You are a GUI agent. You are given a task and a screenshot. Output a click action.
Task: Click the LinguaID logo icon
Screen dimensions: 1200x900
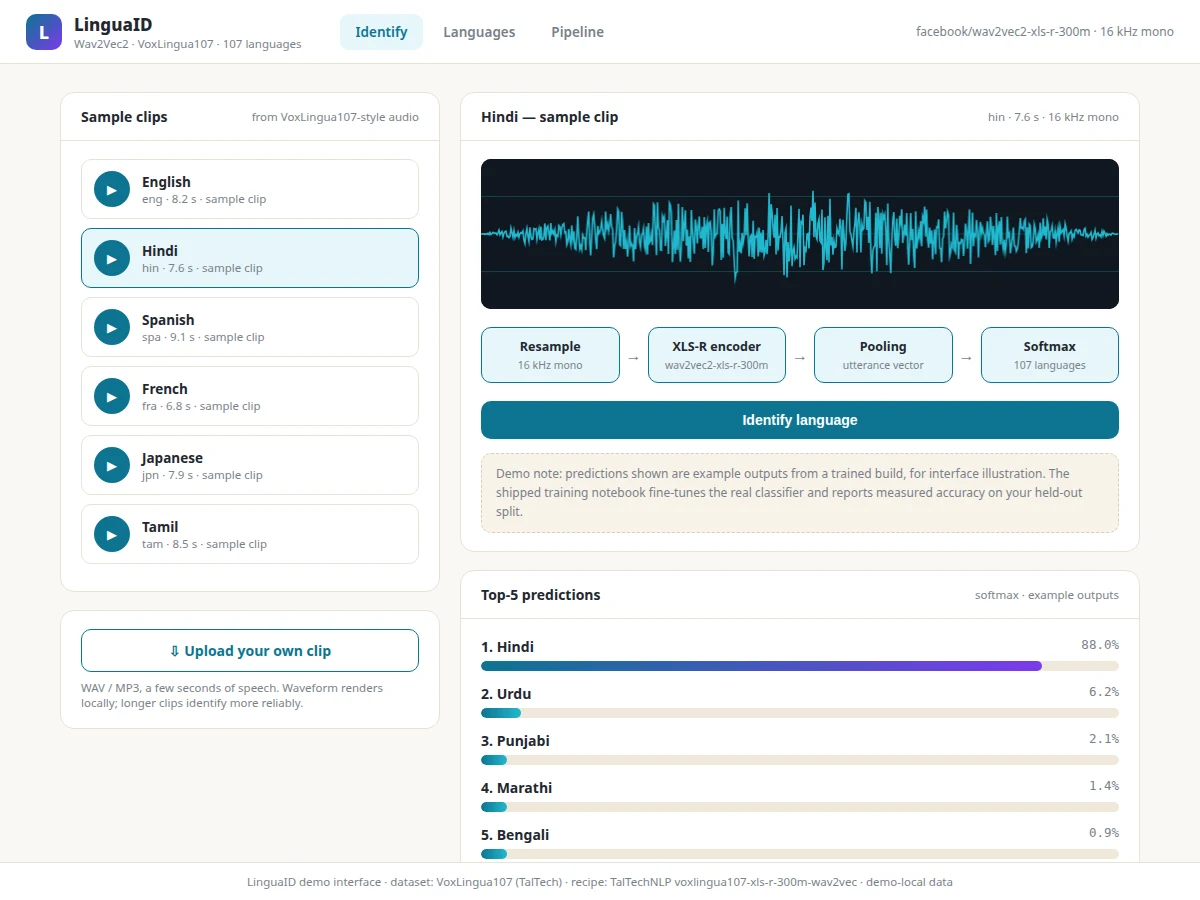[44, 32]
